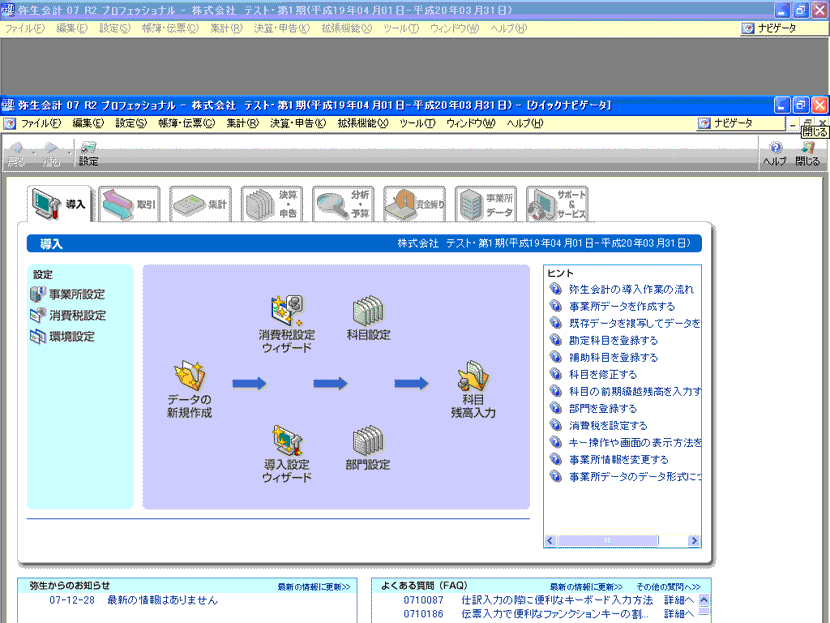Switch to the 取引 tab
This screenshot has width=830, height=623.
coord(130,204)
